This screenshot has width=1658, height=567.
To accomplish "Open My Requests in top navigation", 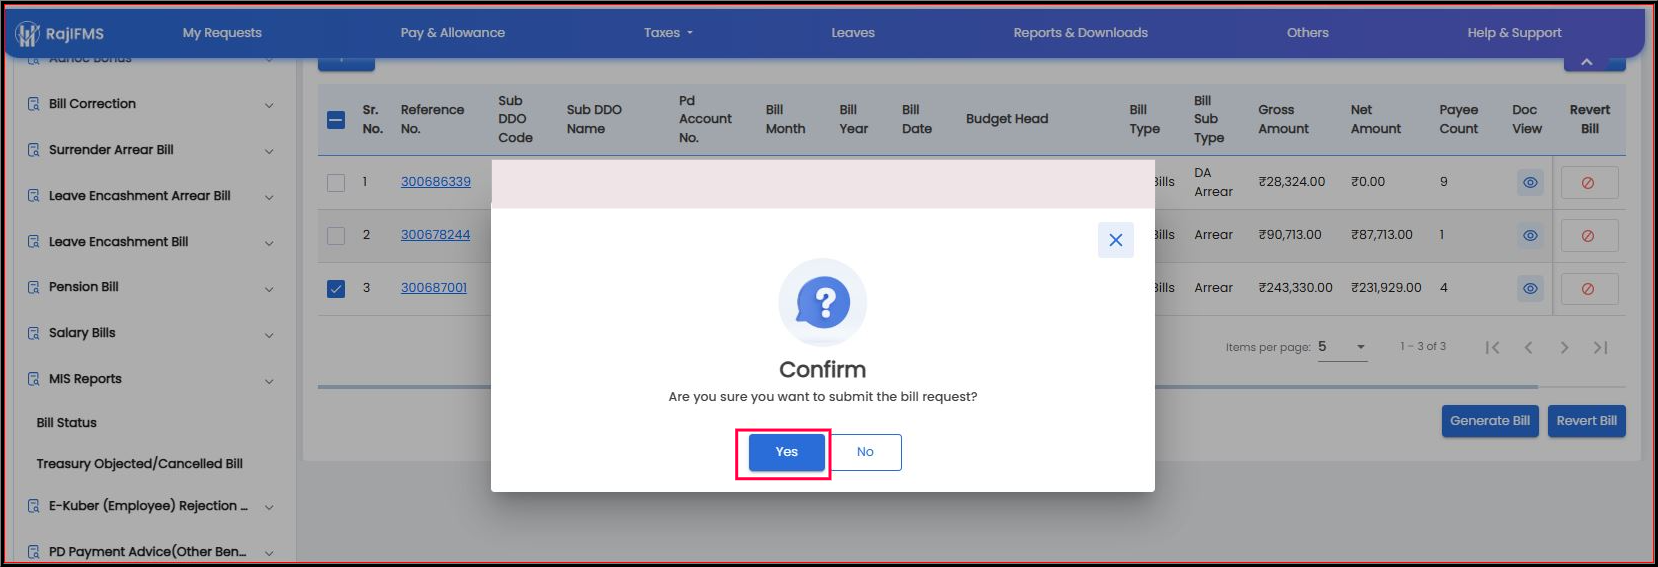I will 222,33.
